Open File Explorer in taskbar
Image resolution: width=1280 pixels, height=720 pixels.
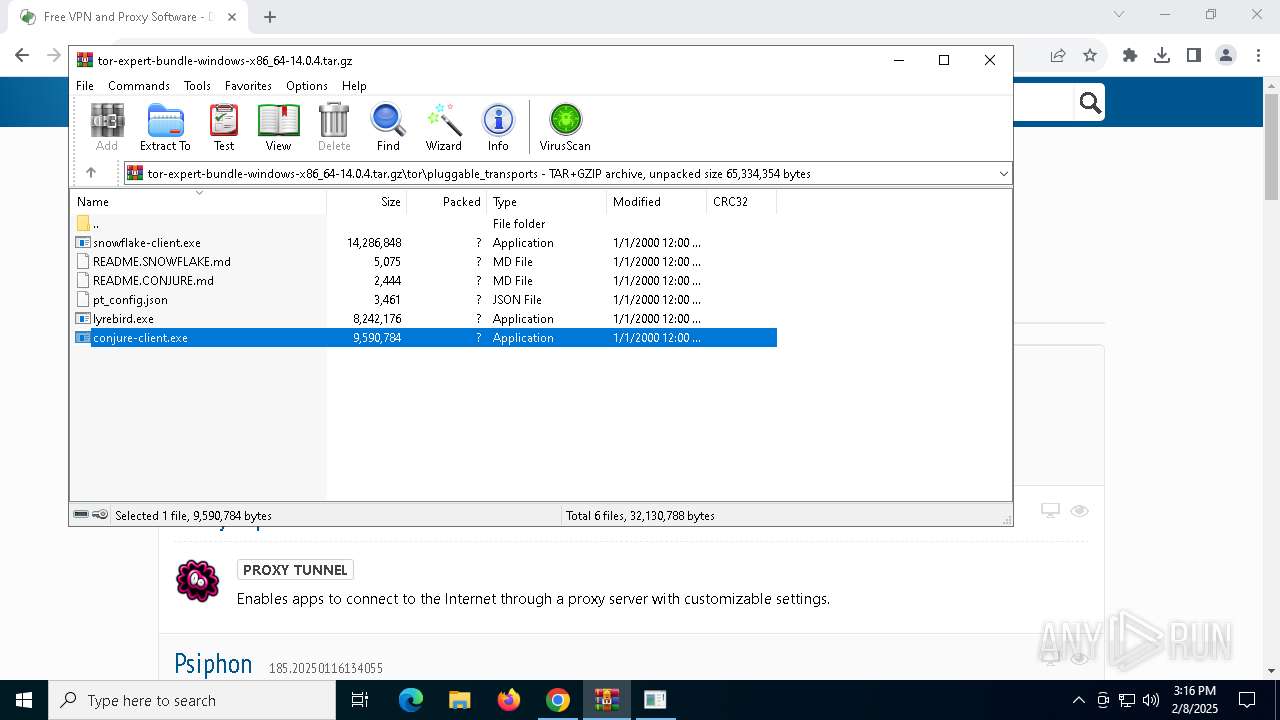pos(460,700)
